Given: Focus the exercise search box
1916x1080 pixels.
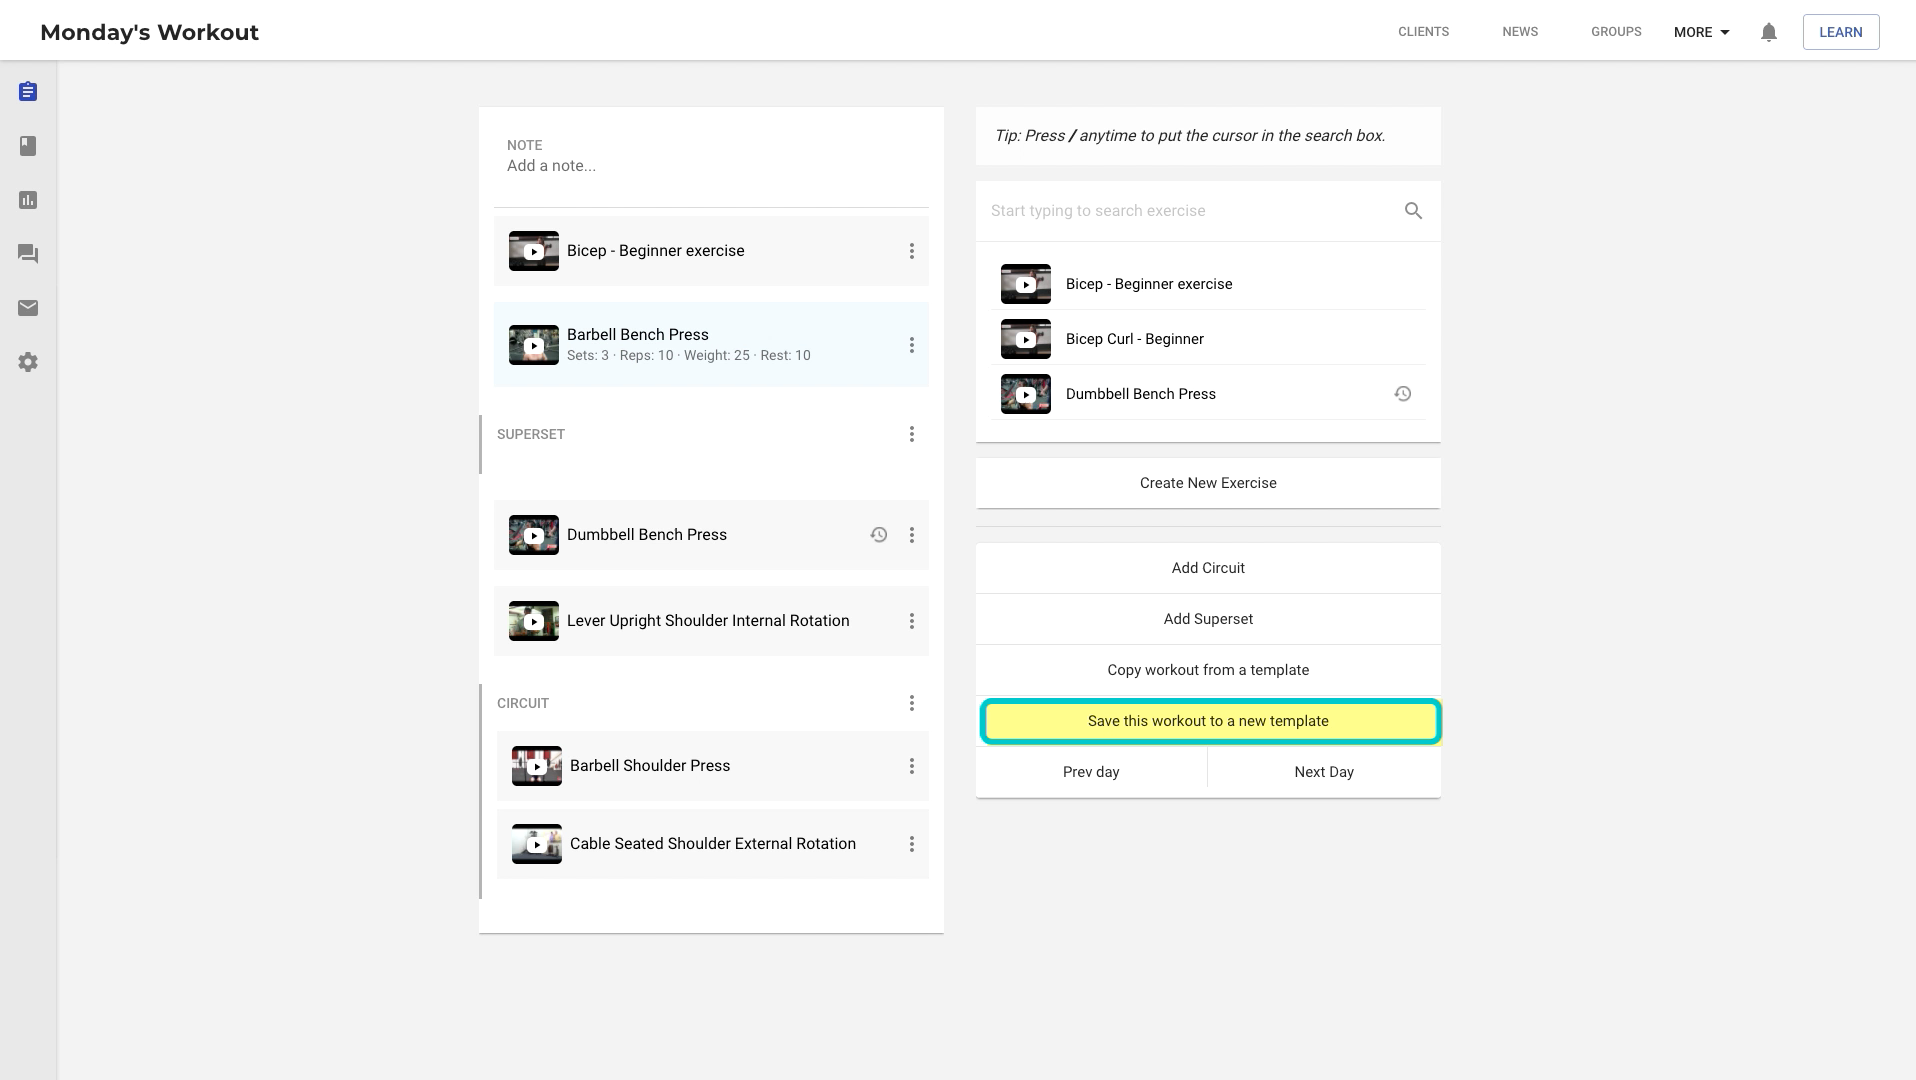Looking at the screenshot, I should click(1190, 211).
